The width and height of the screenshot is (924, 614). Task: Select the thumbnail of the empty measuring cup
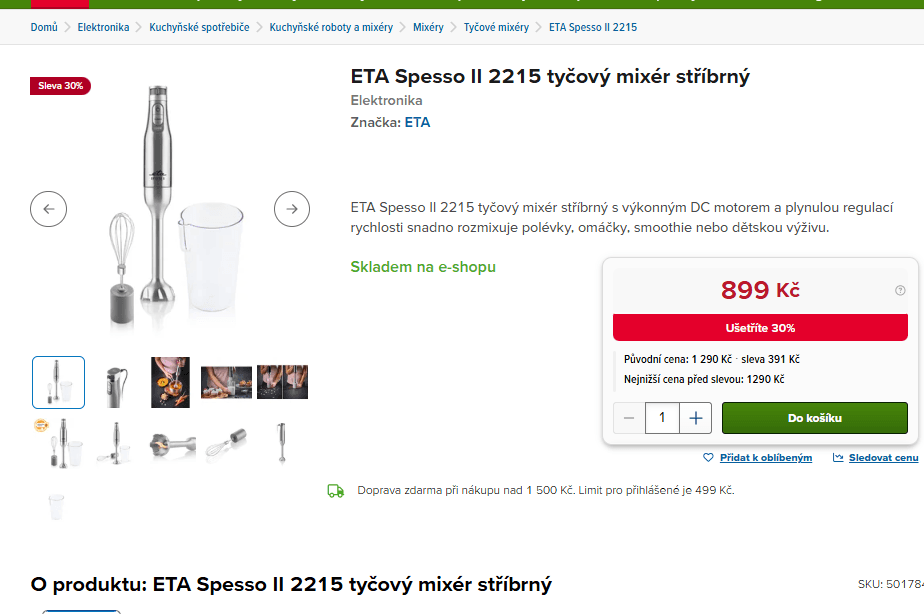(57, 504)
